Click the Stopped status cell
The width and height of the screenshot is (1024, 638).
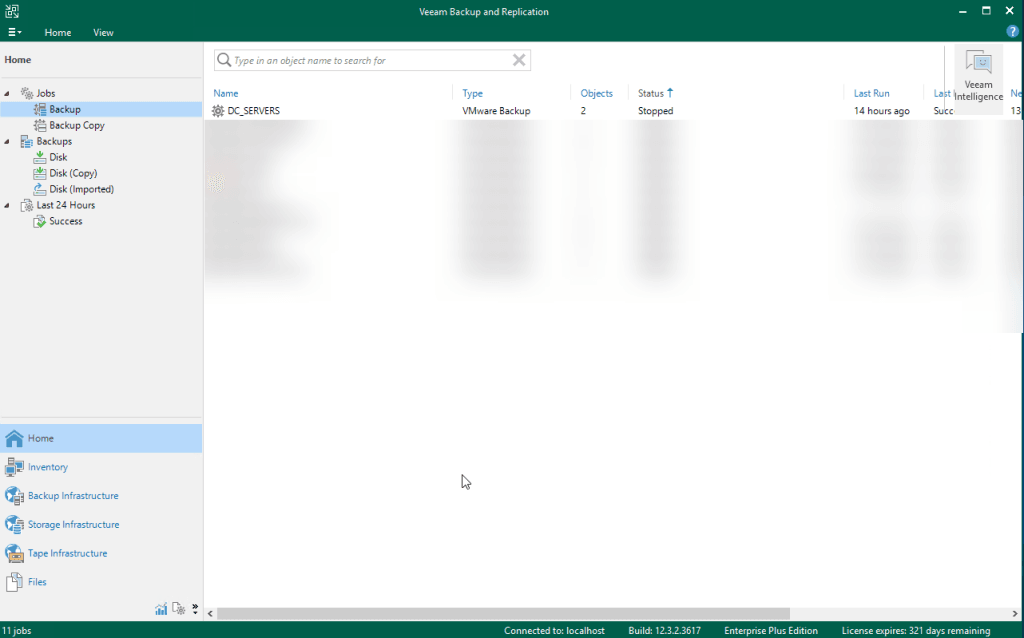pos(656,111)
